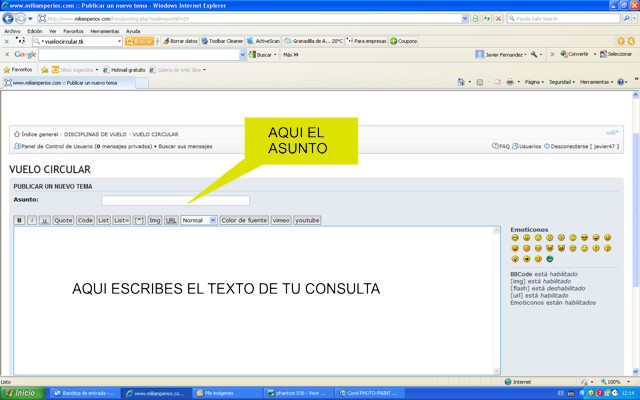
Task: Open the Windows Inicio start button
Action: (x=22, y=393)
